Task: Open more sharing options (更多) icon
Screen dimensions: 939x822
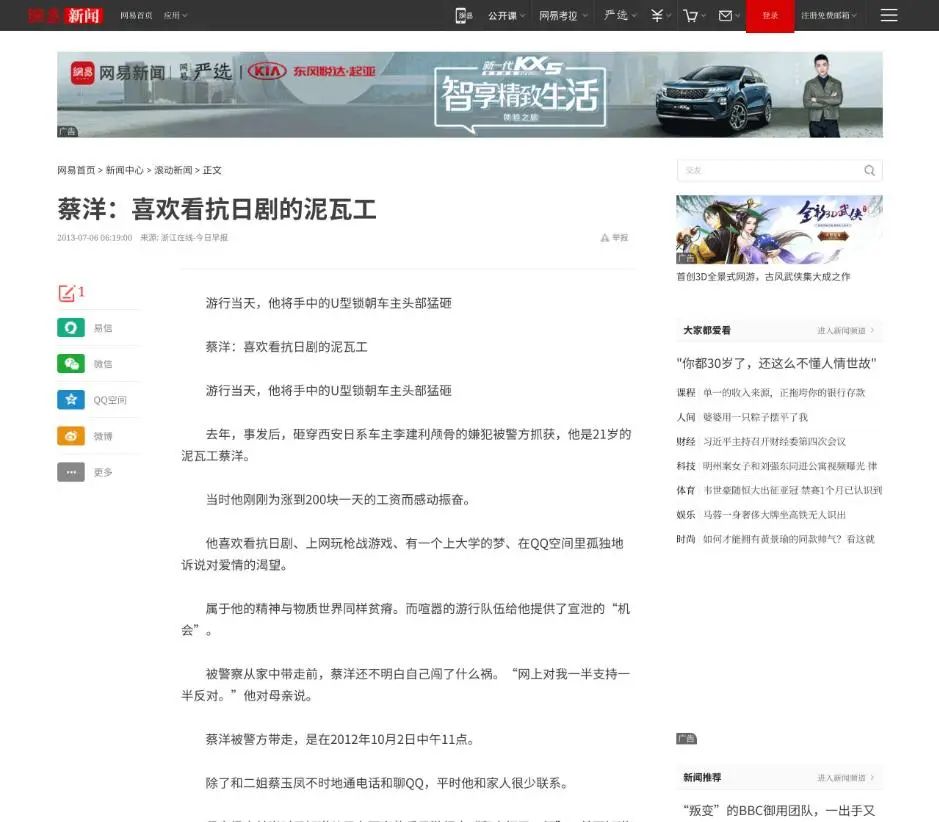Action: click(70, 472)
